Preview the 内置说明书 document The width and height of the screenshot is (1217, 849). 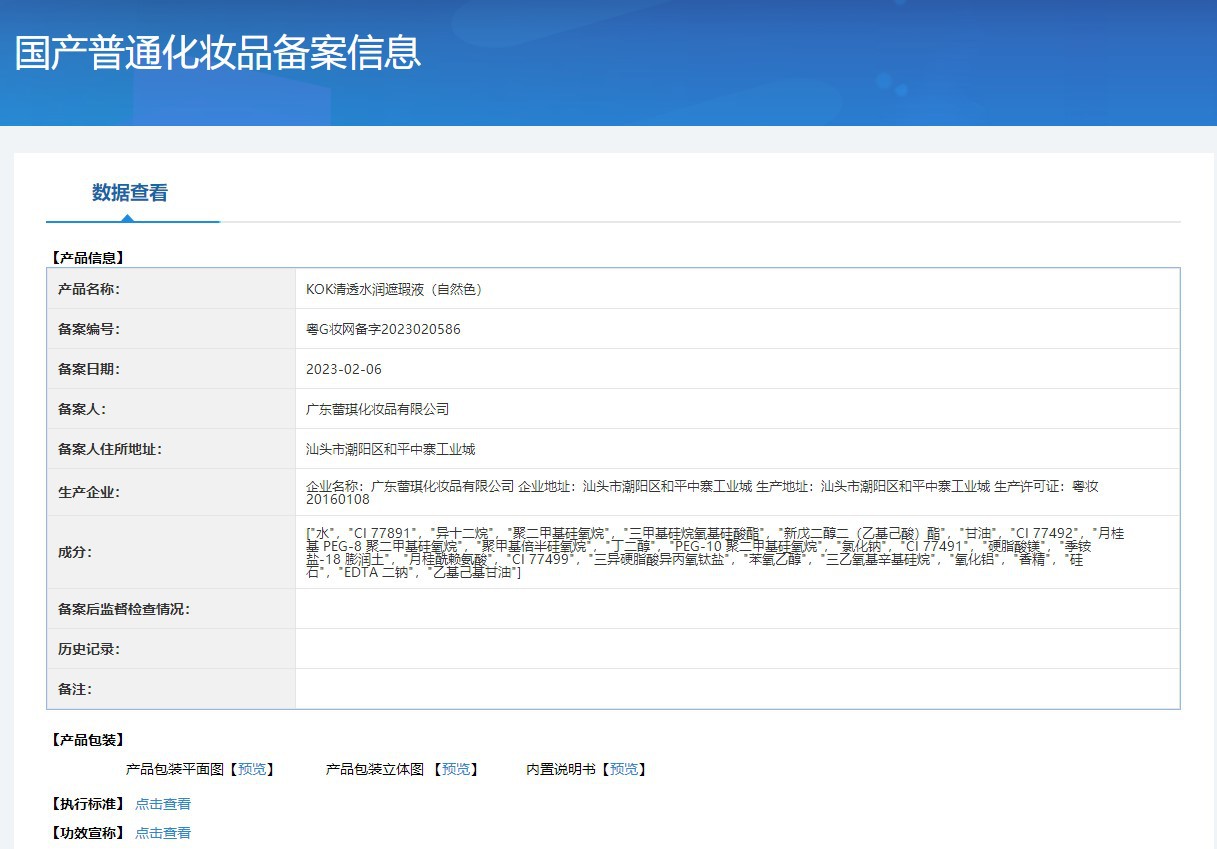[624, 769]
